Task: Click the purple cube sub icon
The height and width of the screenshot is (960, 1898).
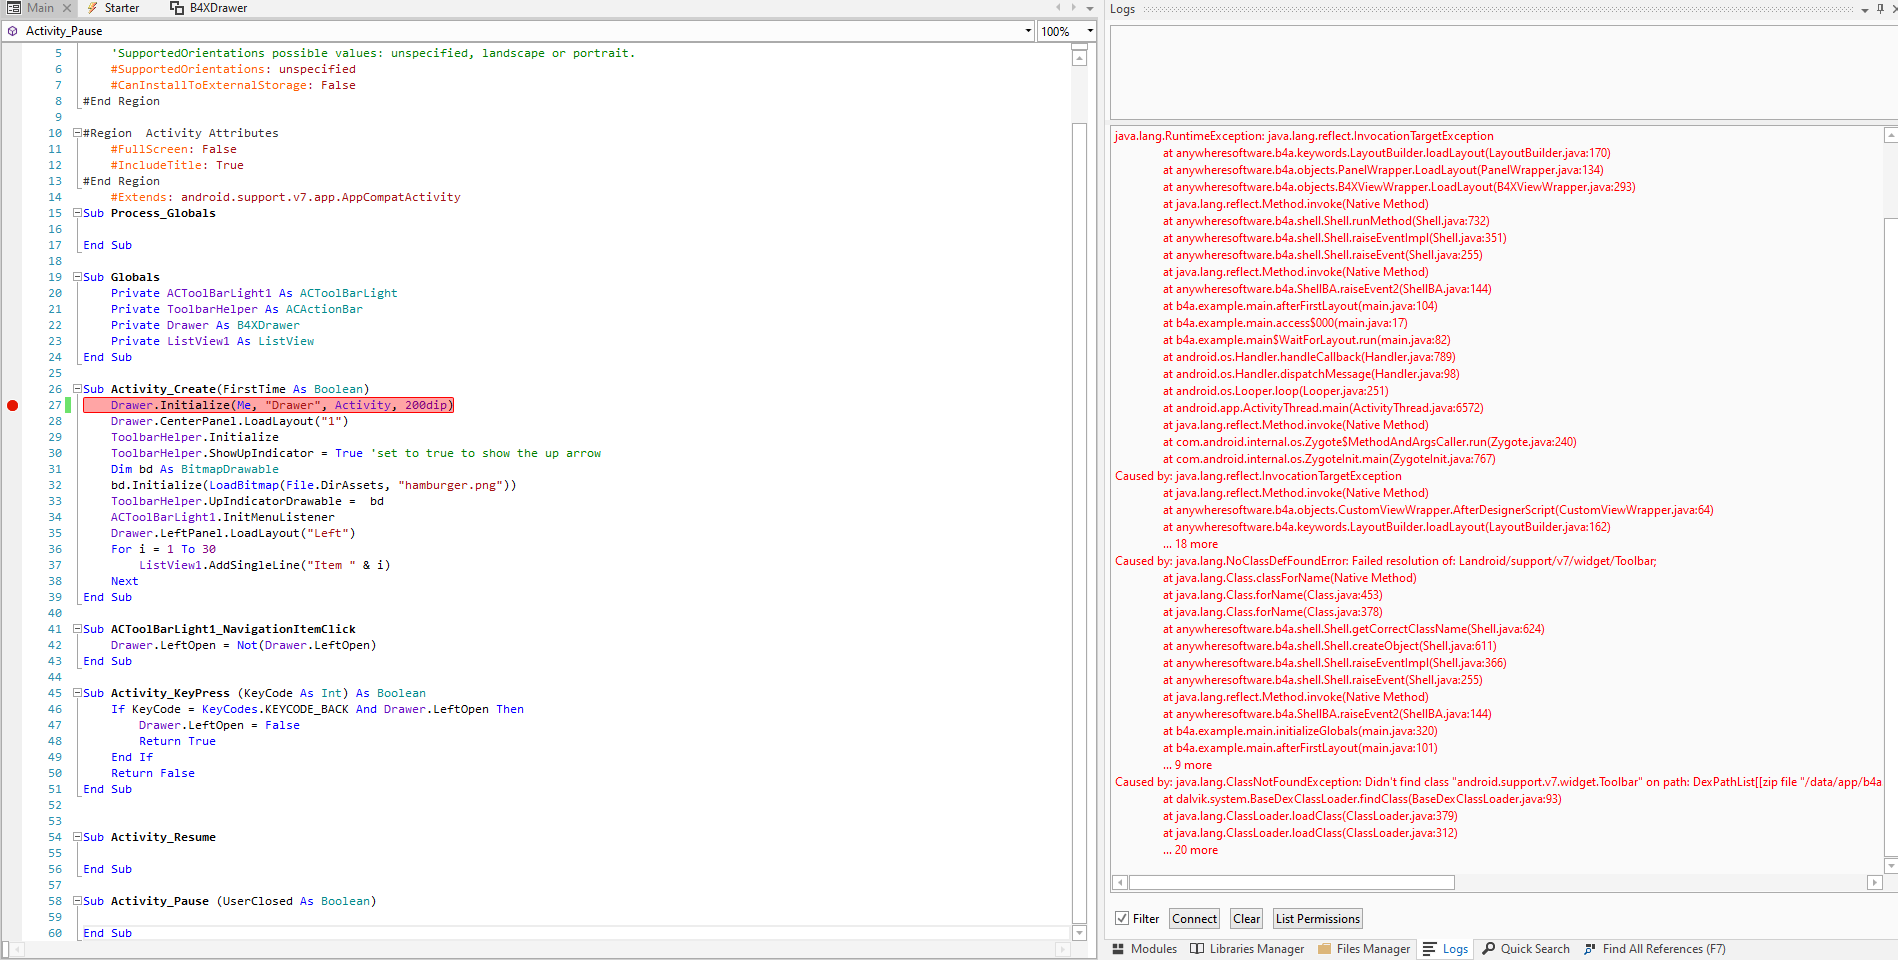Action: coord(13,31)
